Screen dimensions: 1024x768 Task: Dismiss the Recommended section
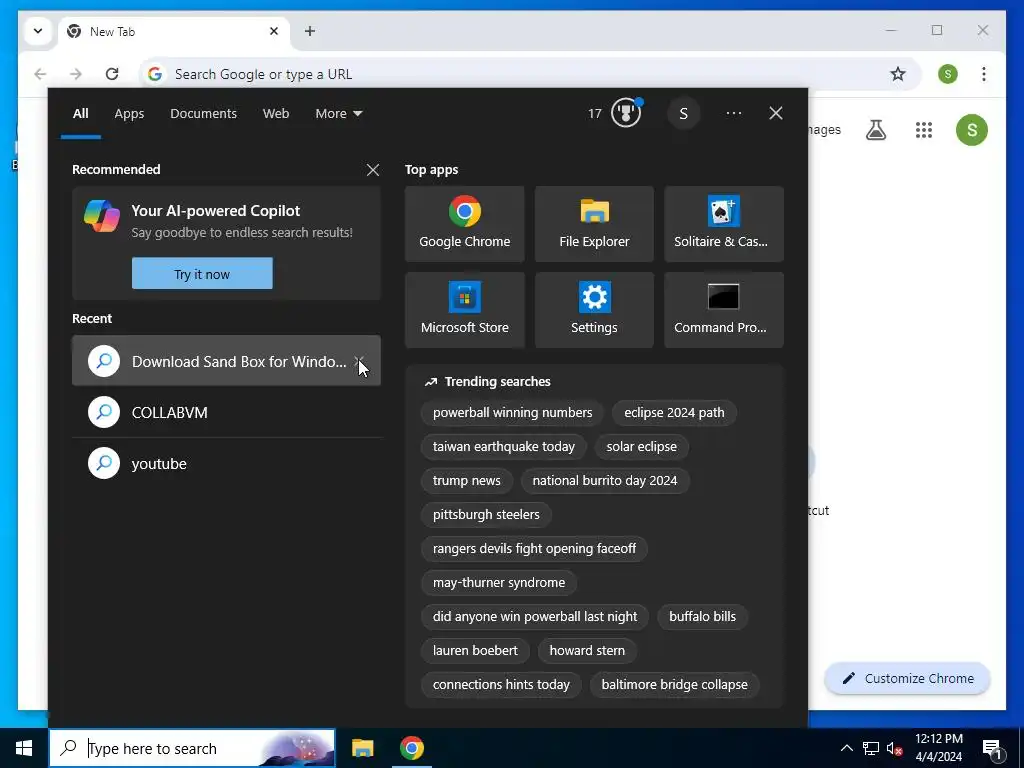point(373,170)
